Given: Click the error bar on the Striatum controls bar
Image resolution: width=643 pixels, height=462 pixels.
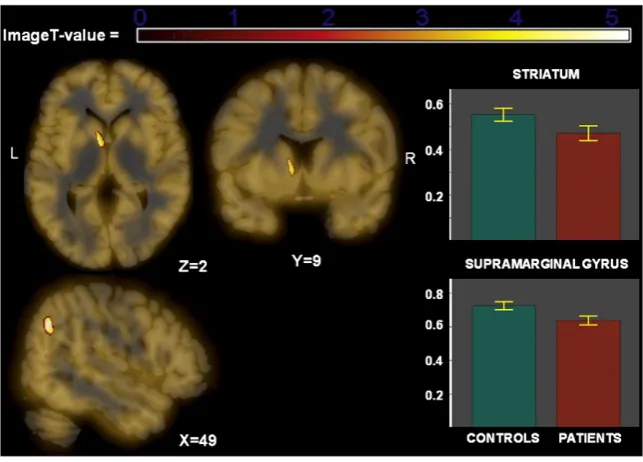Looking at the screenshot, I should pyautogui.click(x=503, y=115).
